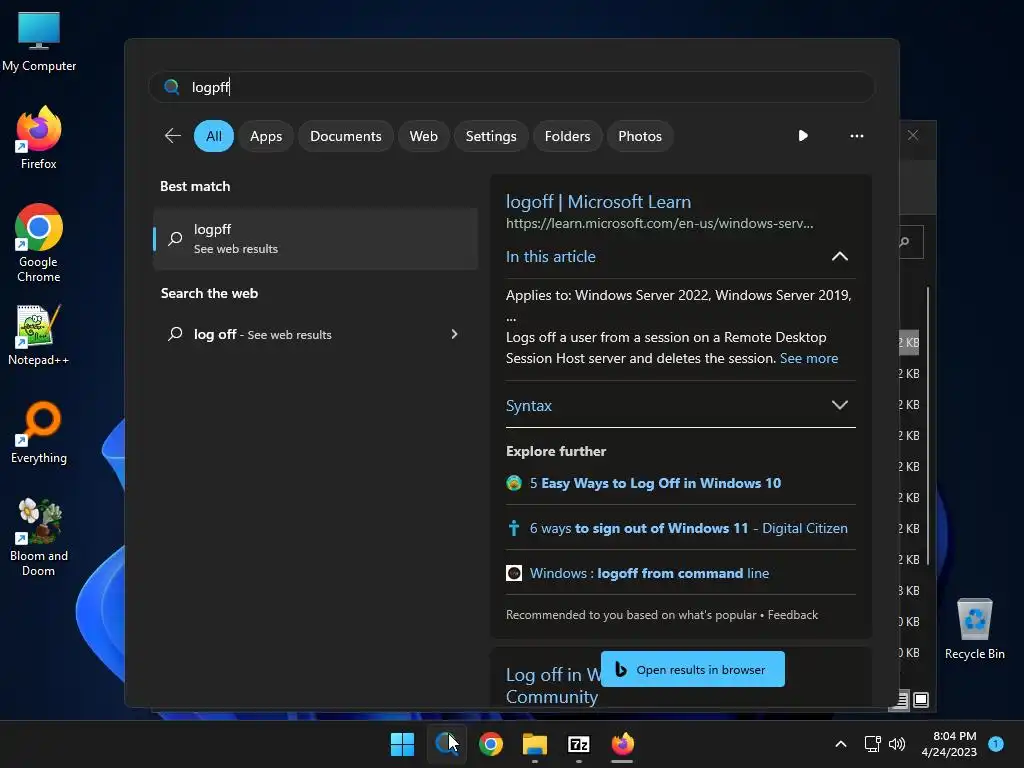1024x768 pixels.
Task: Open the notification badge icon
Action: tap(996, 744)
